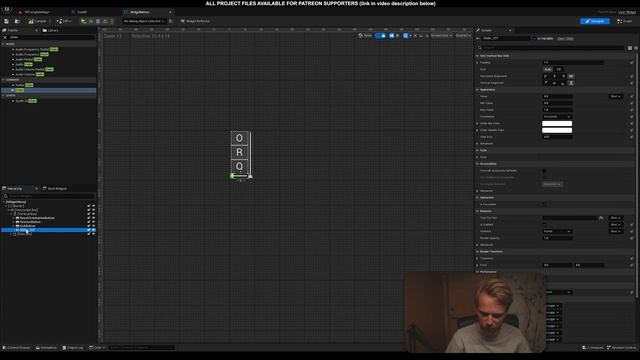Collapse the Audio category in palette
Image resolution: width=640 pixels, height=360 pixels.
tap(4, 44)
